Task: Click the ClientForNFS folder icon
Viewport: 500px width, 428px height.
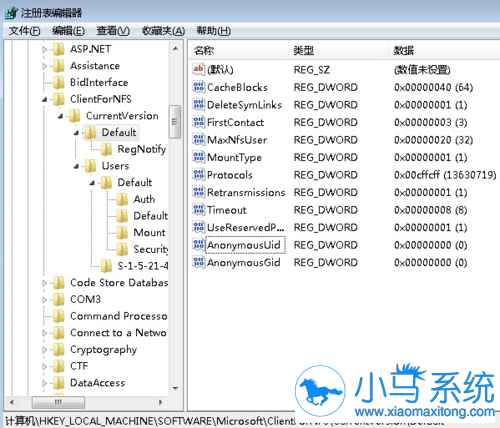Action: (x=59, y=99)
